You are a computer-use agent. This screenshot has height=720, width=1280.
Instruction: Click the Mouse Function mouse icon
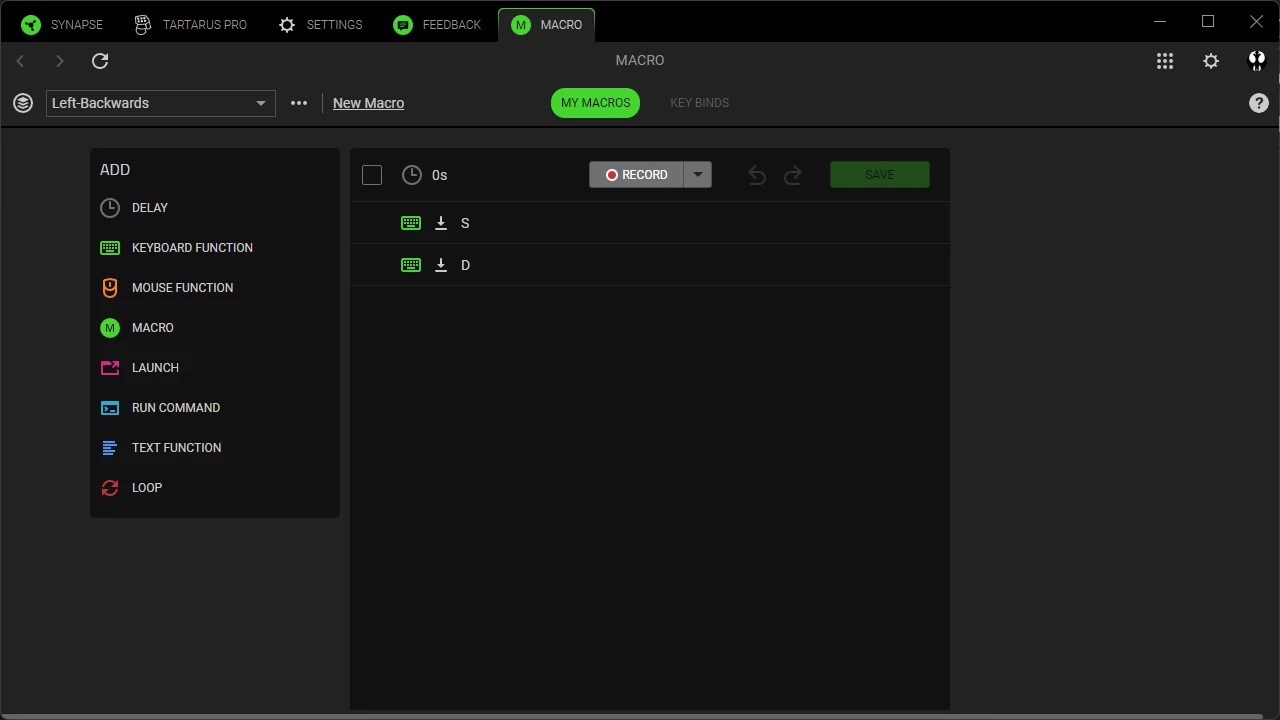110,288
